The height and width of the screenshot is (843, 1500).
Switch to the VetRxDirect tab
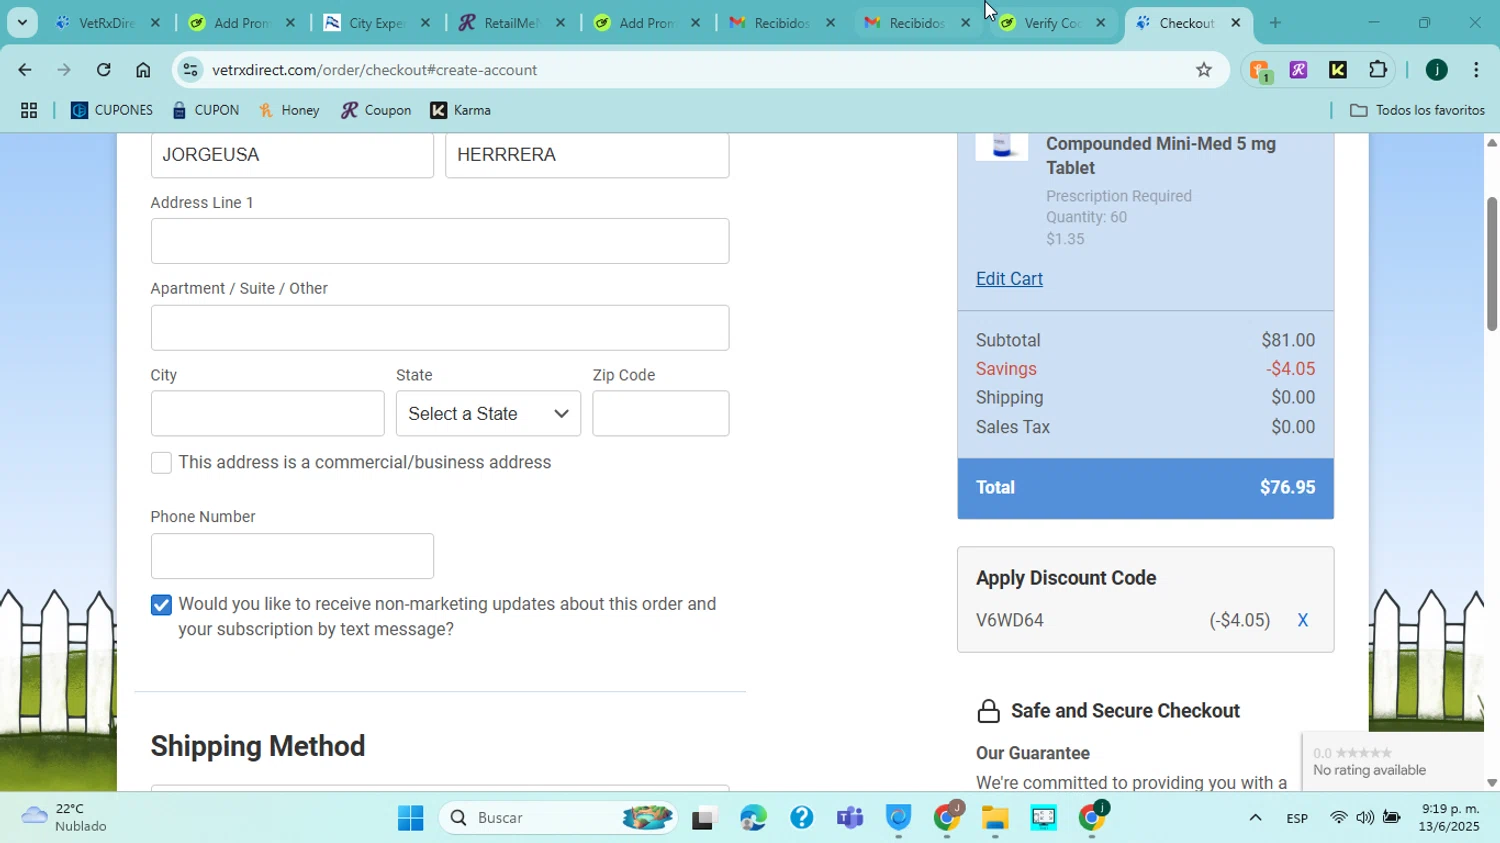click(x=108, y=23)
